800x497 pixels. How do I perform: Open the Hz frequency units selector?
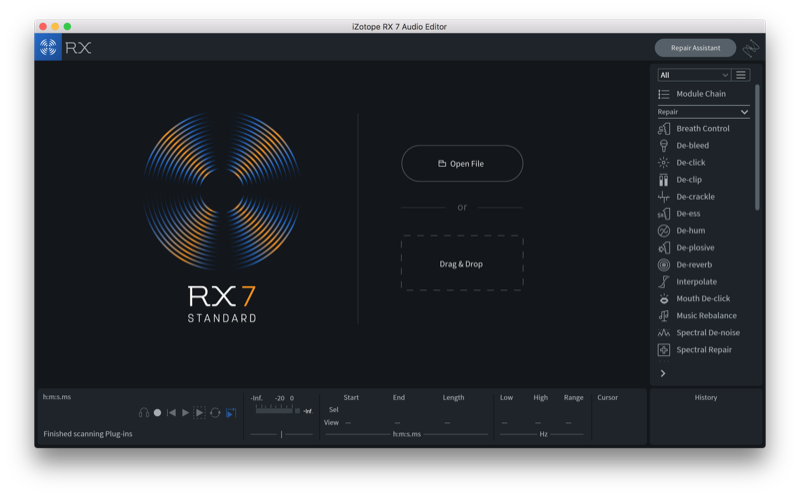(543, 434)
